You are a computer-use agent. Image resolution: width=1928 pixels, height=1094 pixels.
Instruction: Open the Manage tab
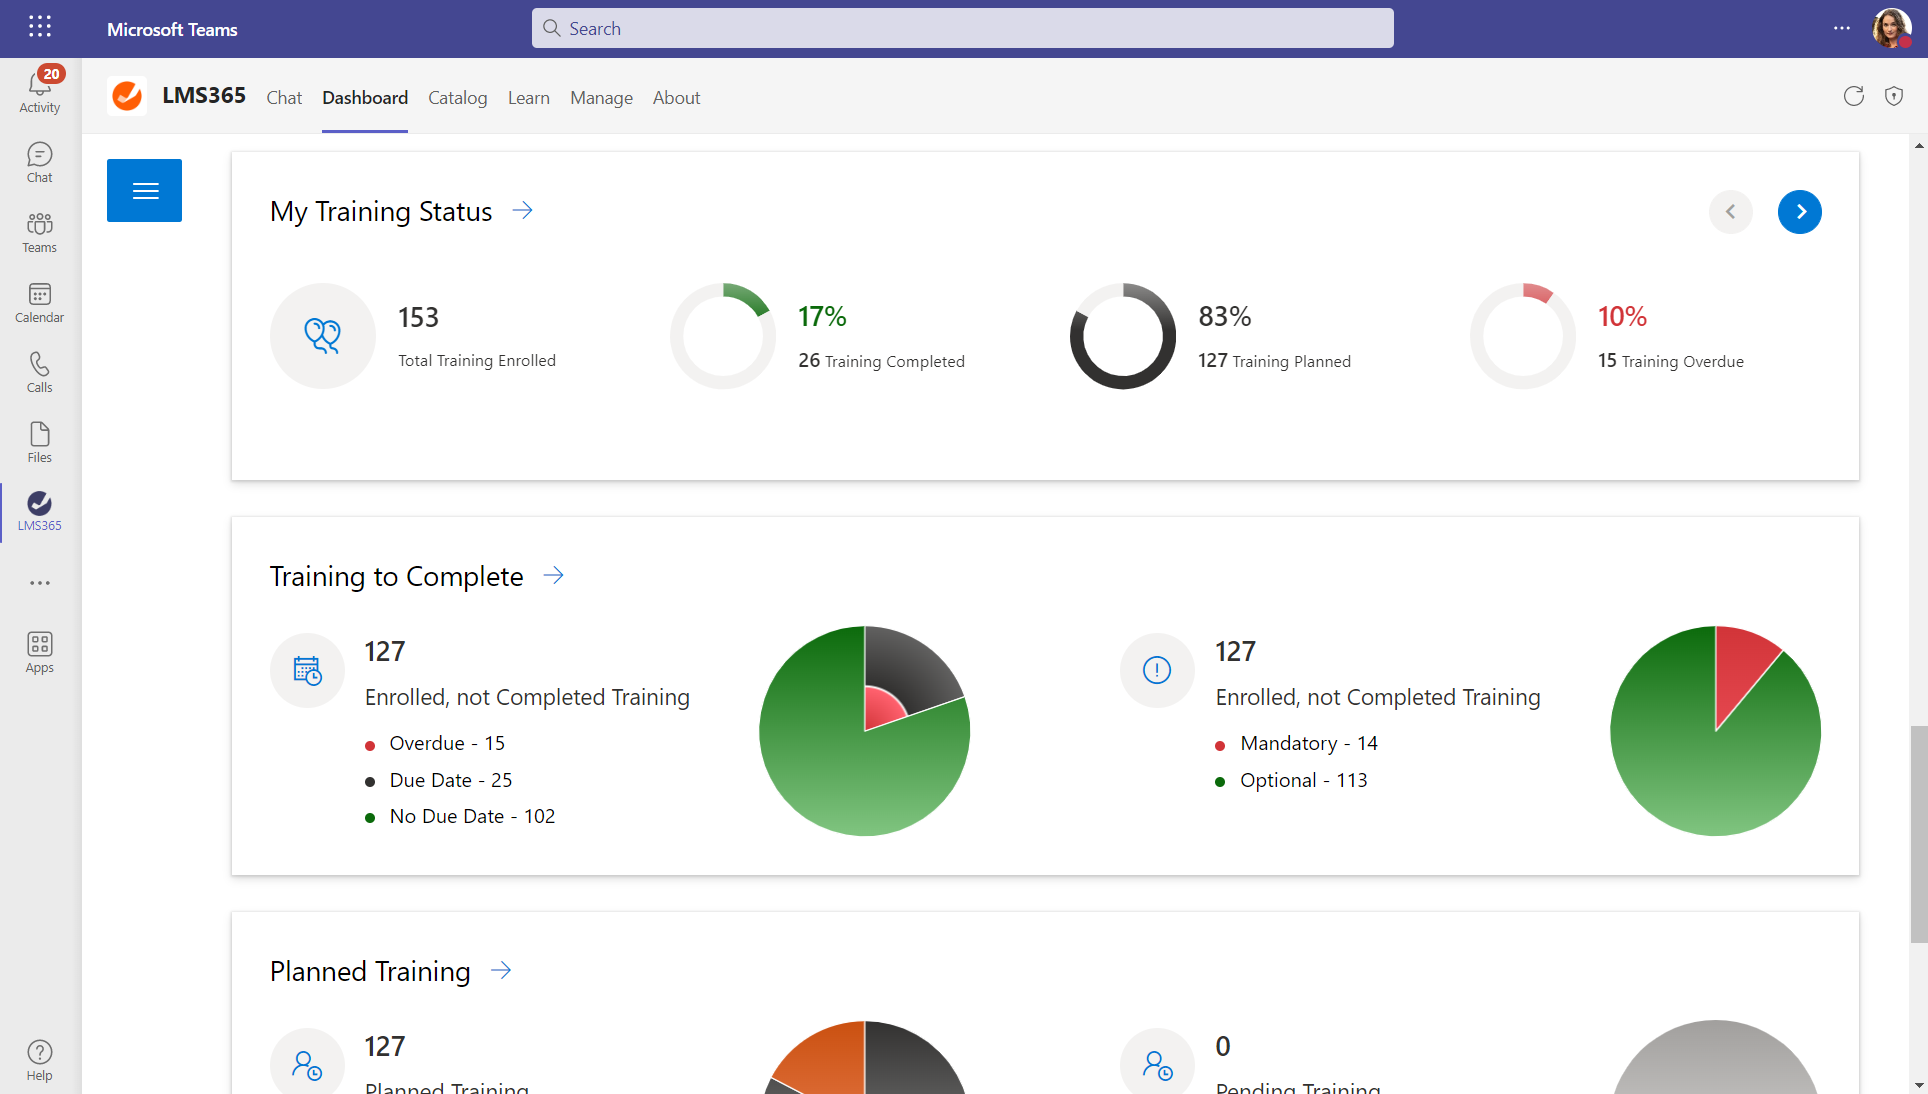click(602, 98)
